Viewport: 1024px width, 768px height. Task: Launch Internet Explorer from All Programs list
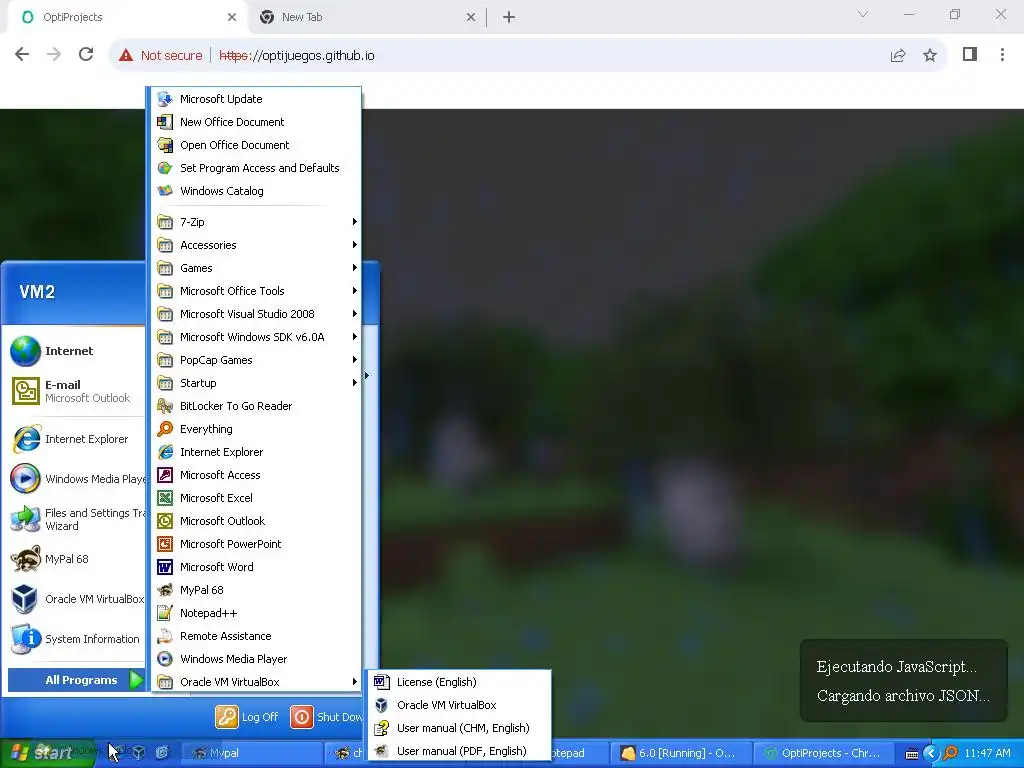(256, 452)
